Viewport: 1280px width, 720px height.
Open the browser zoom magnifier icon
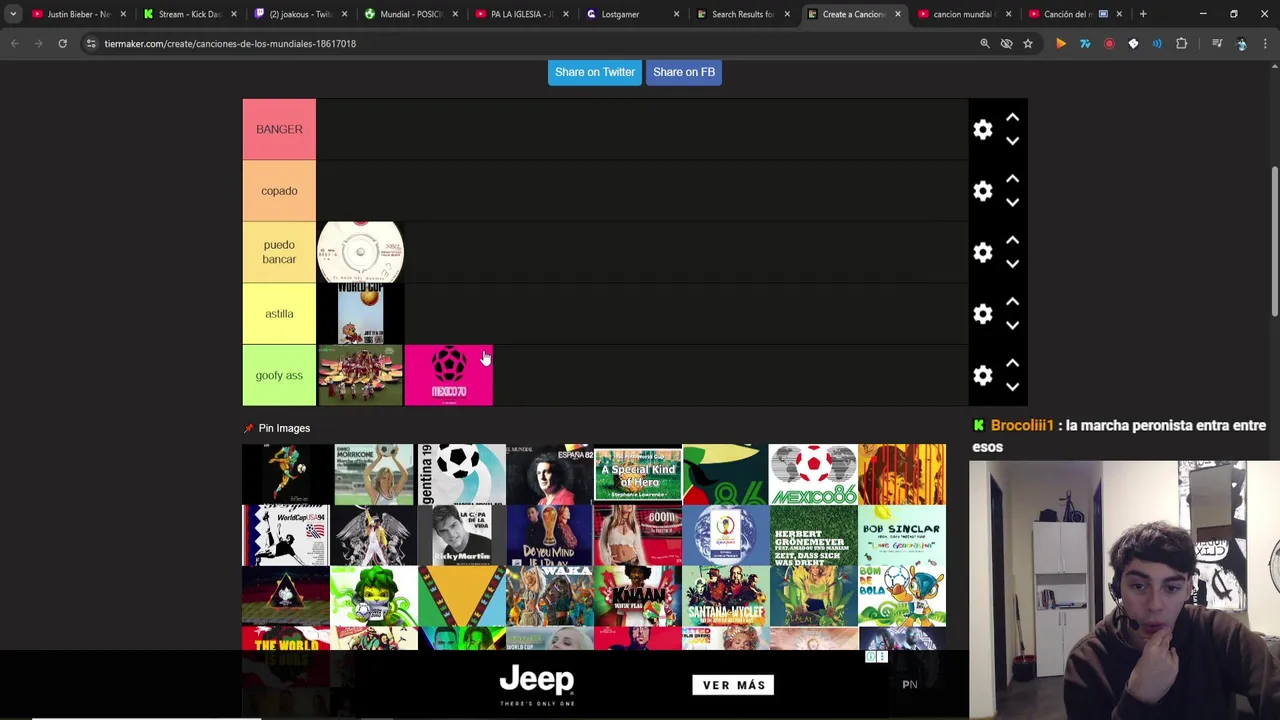coord(985,44)
